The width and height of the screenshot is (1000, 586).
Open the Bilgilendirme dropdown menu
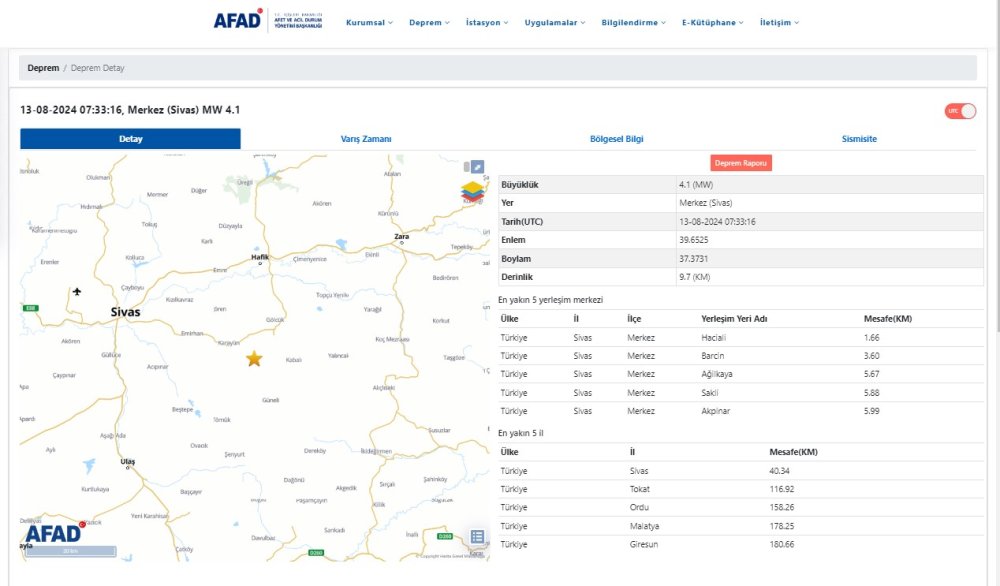633,22
